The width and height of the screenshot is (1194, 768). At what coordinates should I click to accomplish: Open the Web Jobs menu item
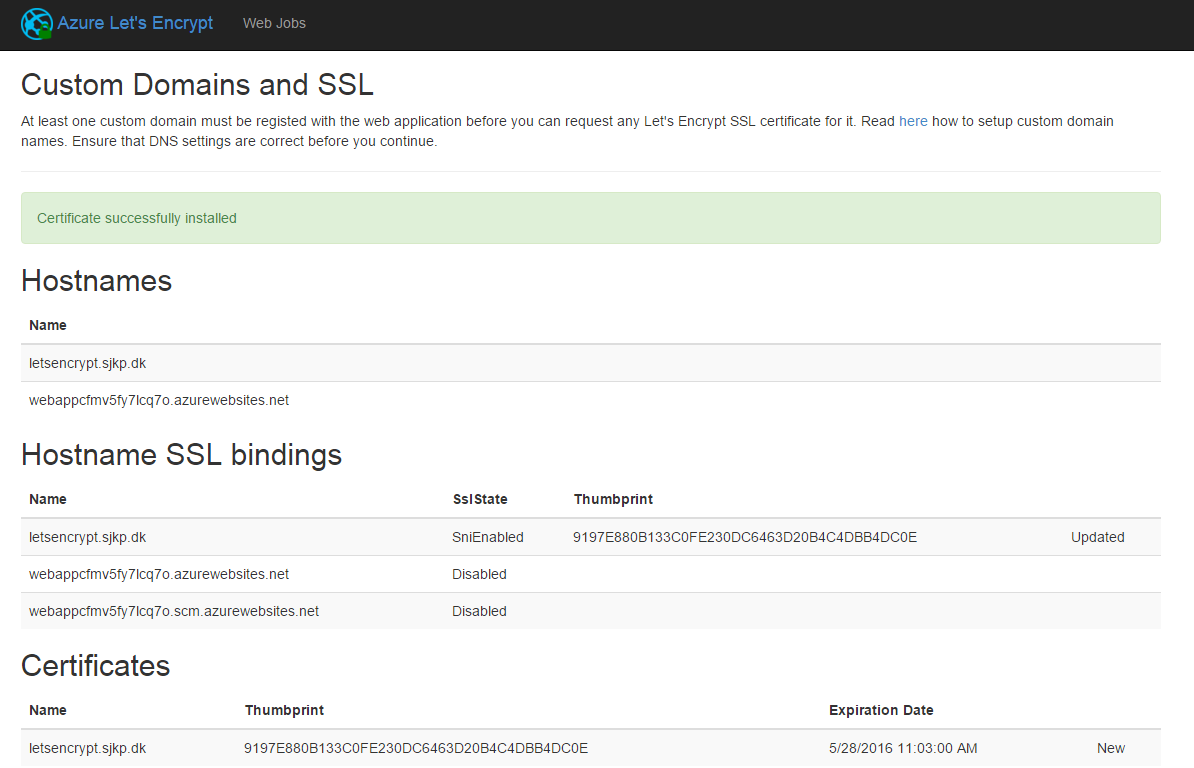pyautogui.click(x=274, y=23)
